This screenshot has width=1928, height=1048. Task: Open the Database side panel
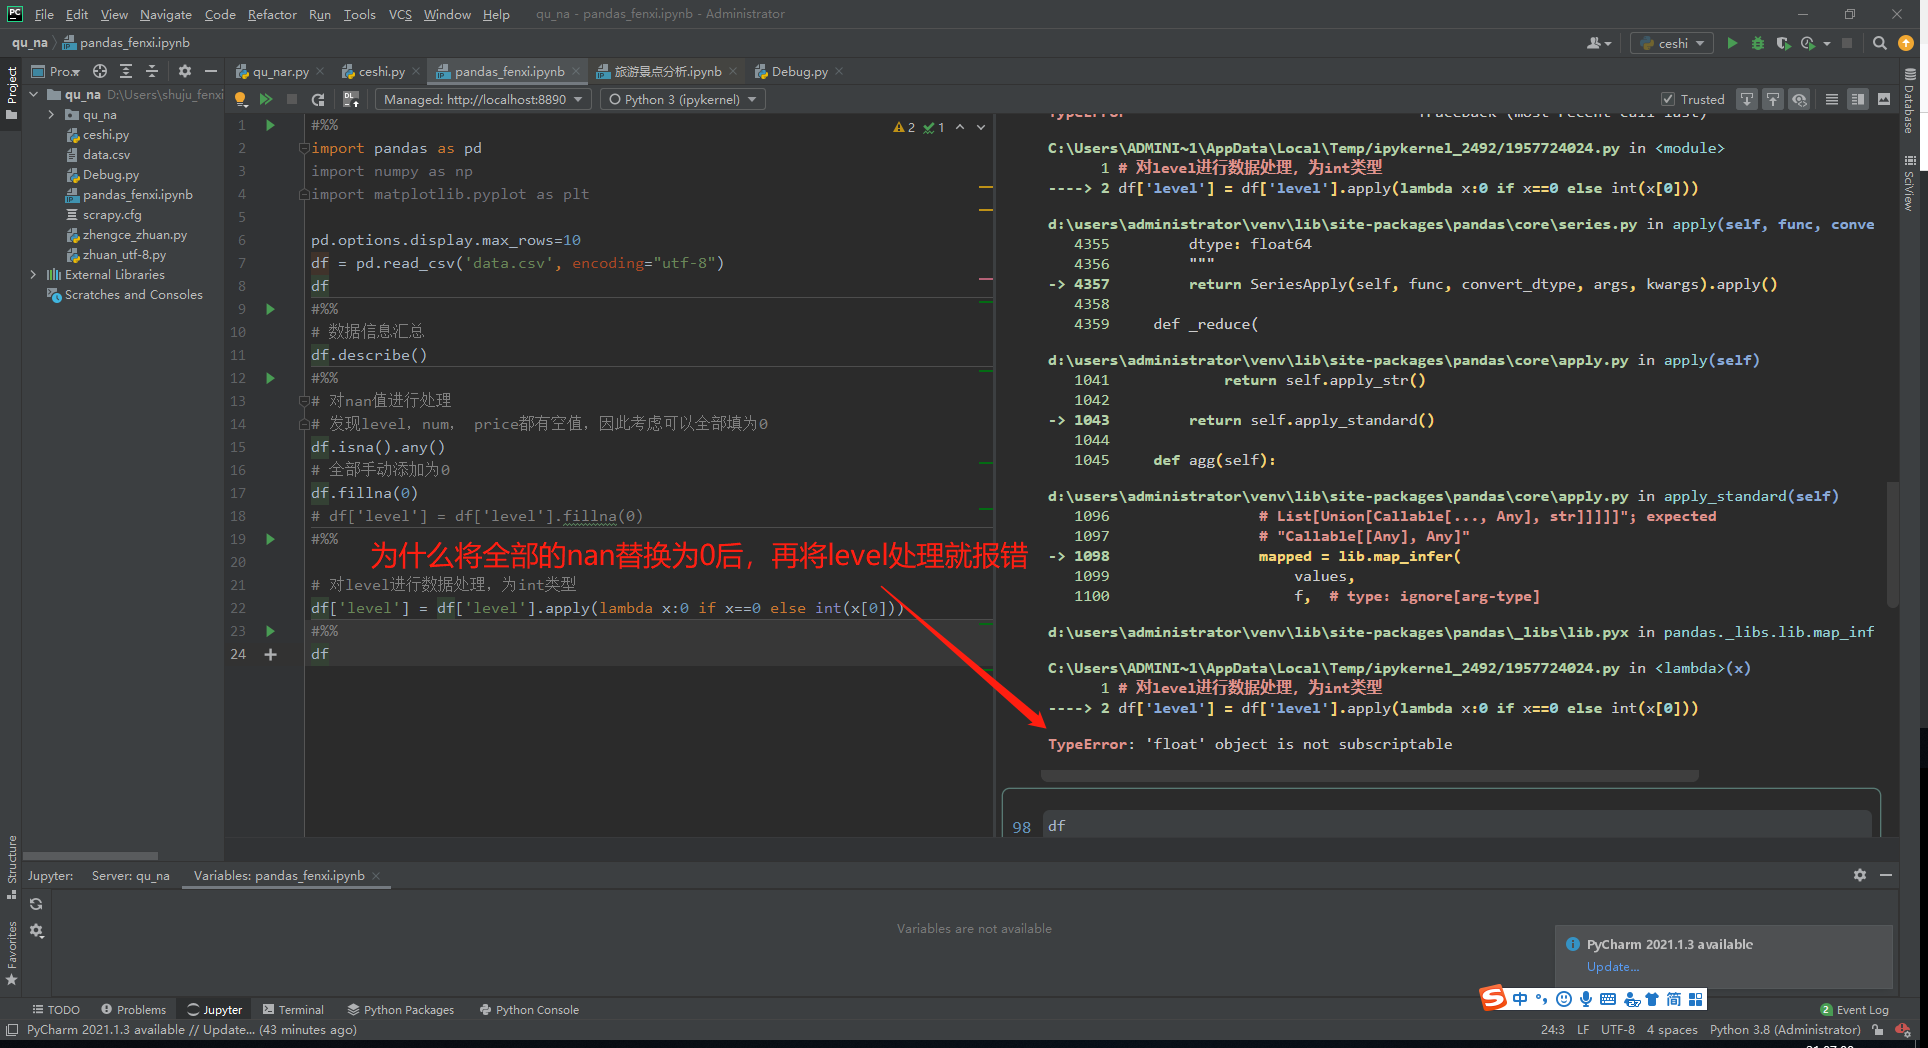coord(1909,101)
